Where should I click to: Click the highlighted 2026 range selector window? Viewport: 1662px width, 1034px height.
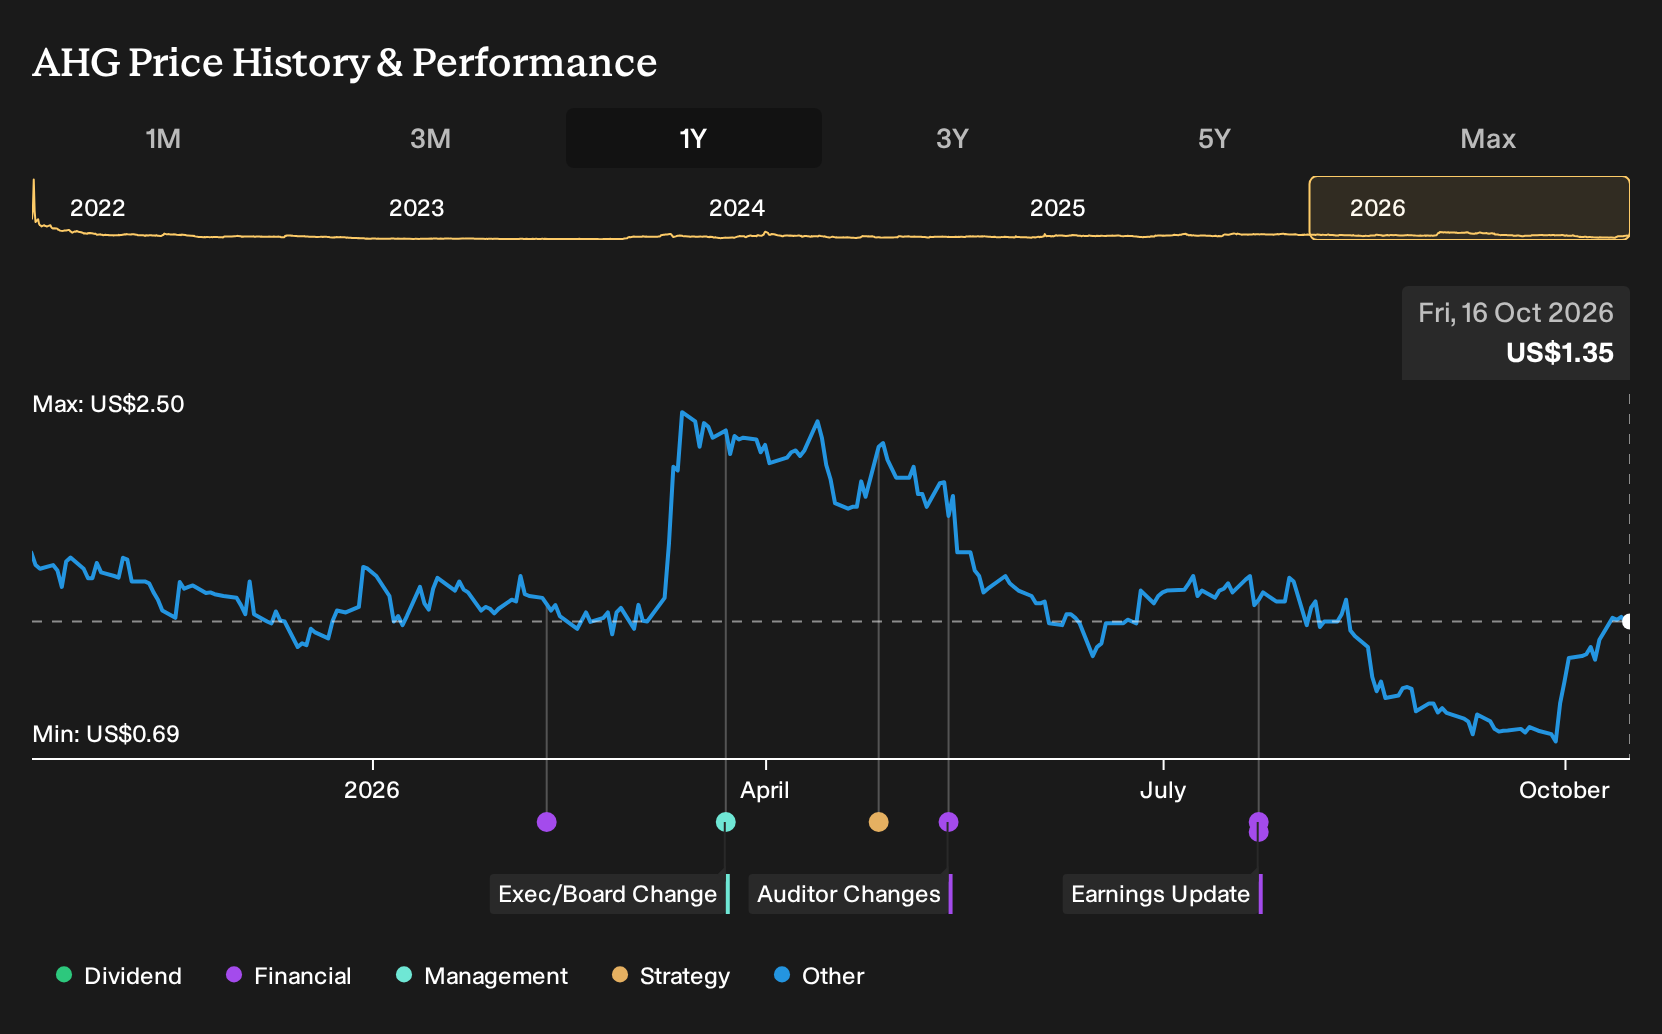click(x=1469, y=208)
